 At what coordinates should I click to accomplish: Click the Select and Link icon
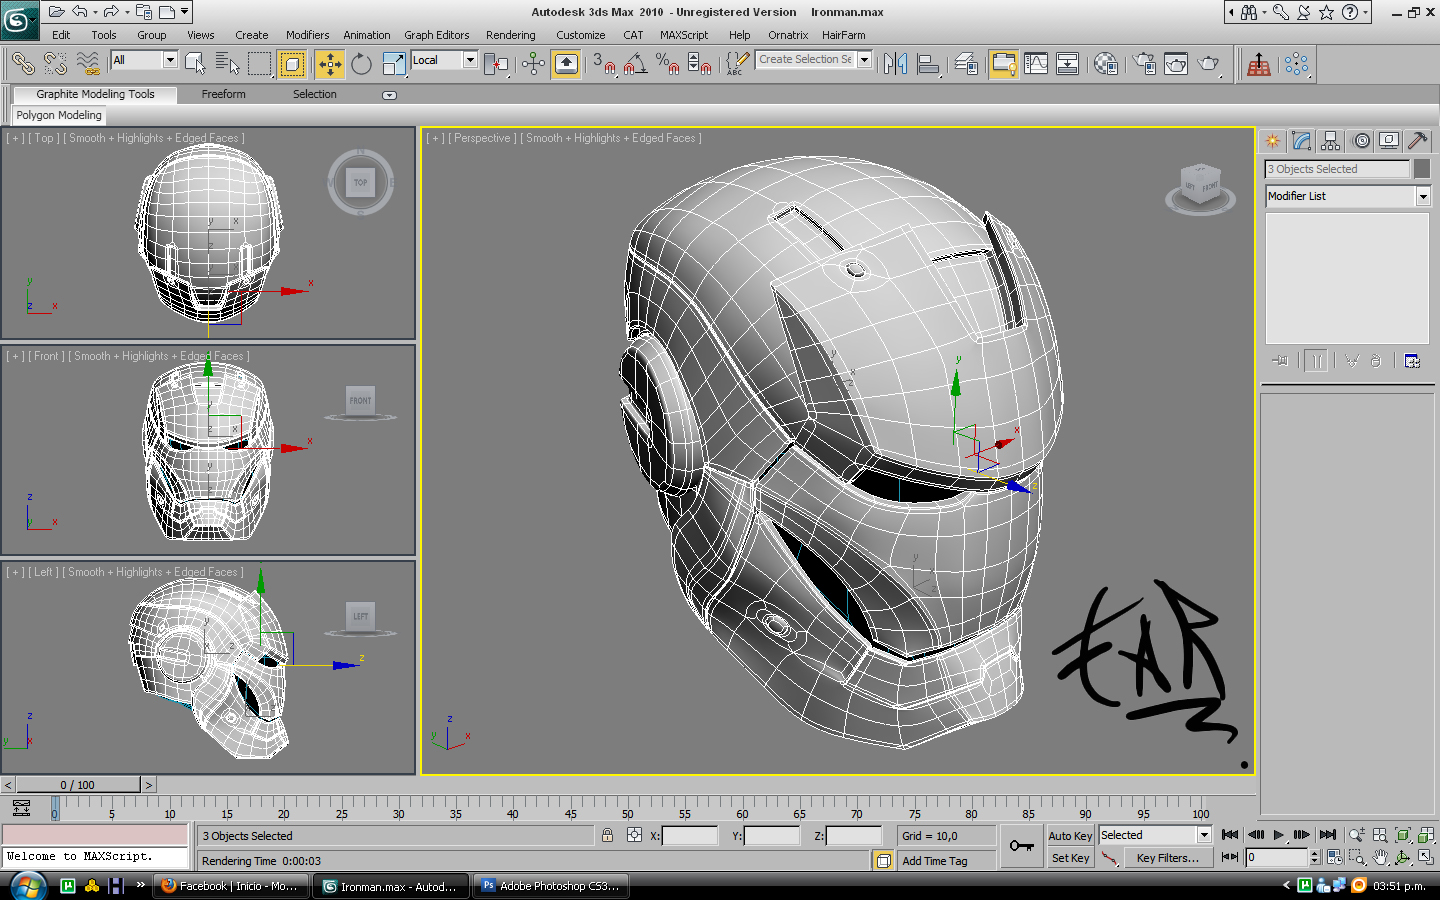[22, 64]
